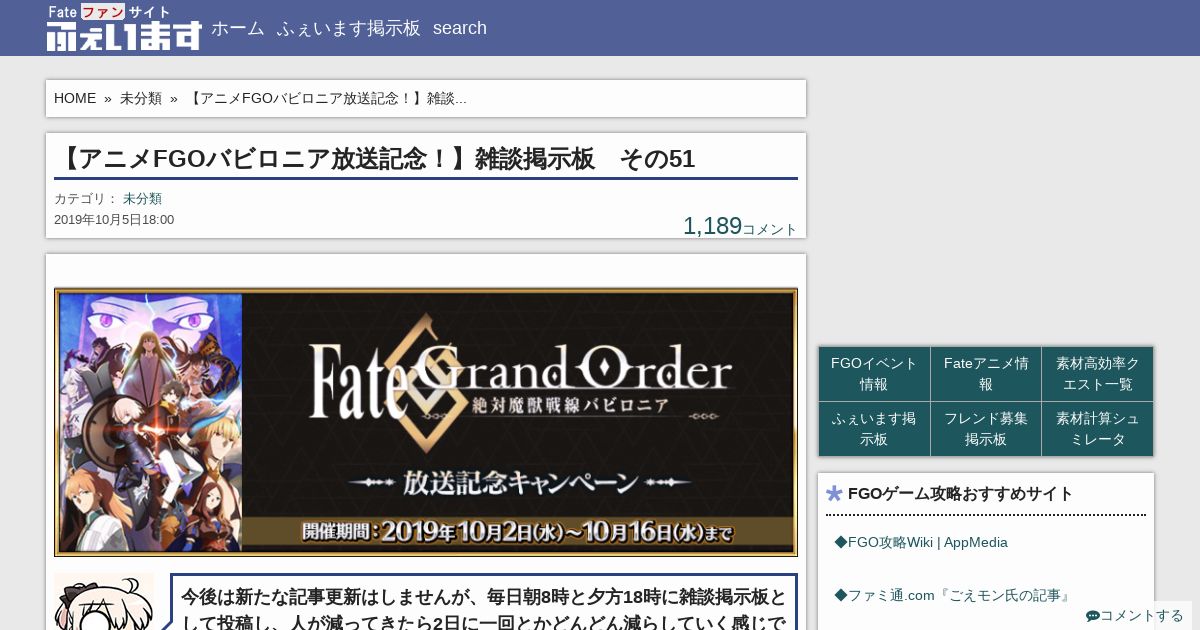Image resolution: width=1200 pixels, height=630 pixels.
Task: Open フレンド募集掲示板 tile
Action: [x=986, y=429]
